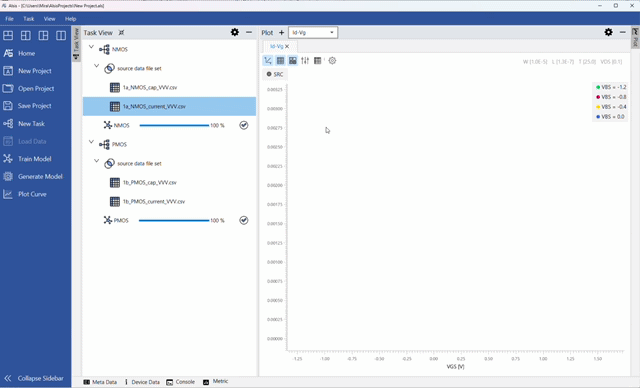This screenshot has height=388, width=640.
Task: Click the Train Model sidebar icon
Action: 8,159
